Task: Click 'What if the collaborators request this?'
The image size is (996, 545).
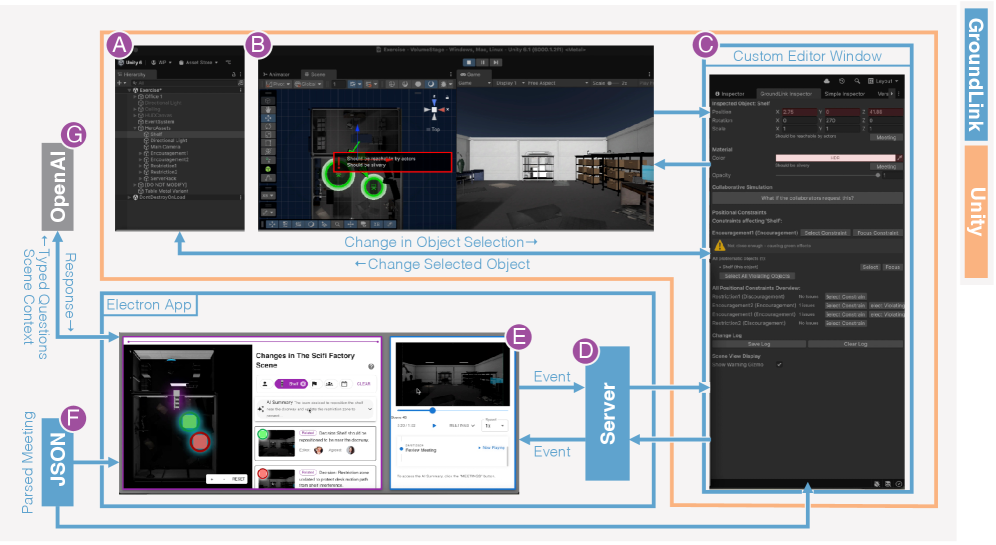Action: [x=807, y=198]
